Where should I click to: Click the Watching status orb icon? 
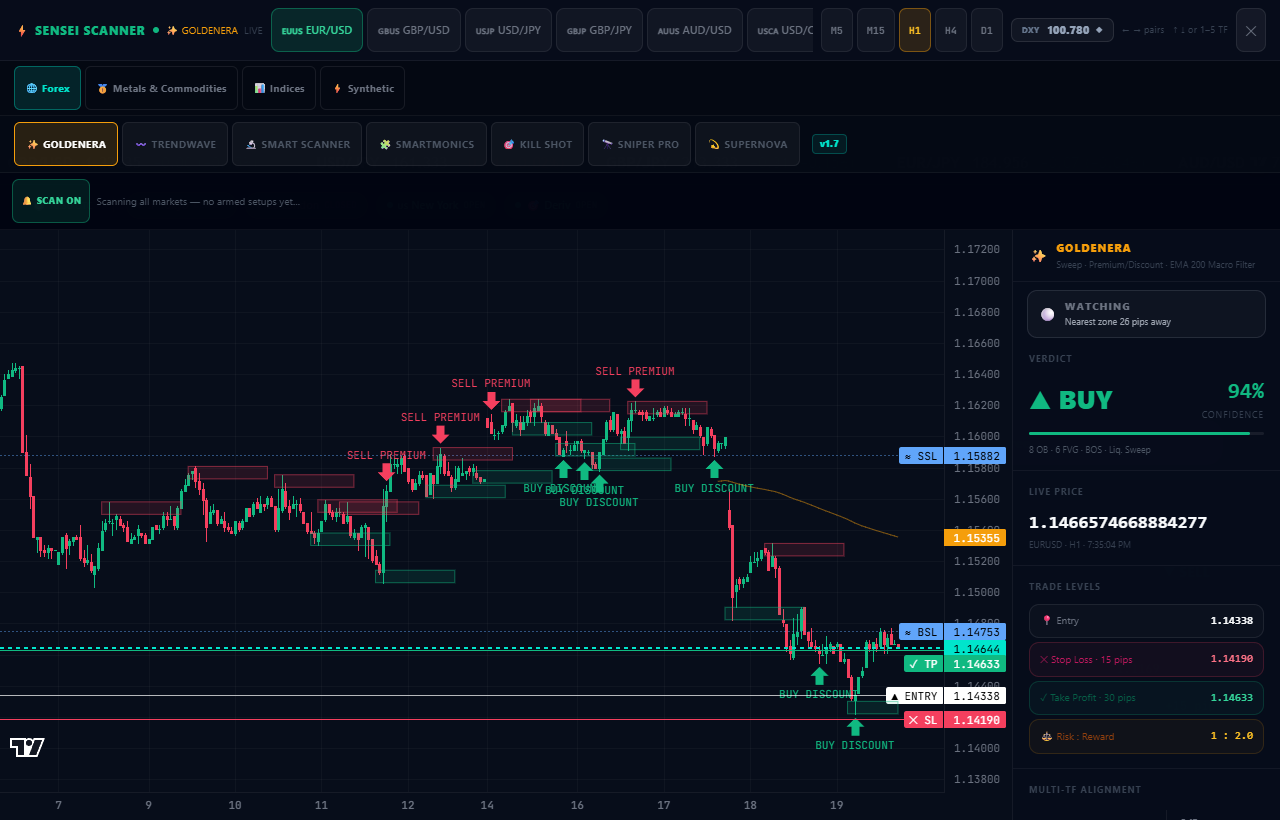(x=1047, y=314)
